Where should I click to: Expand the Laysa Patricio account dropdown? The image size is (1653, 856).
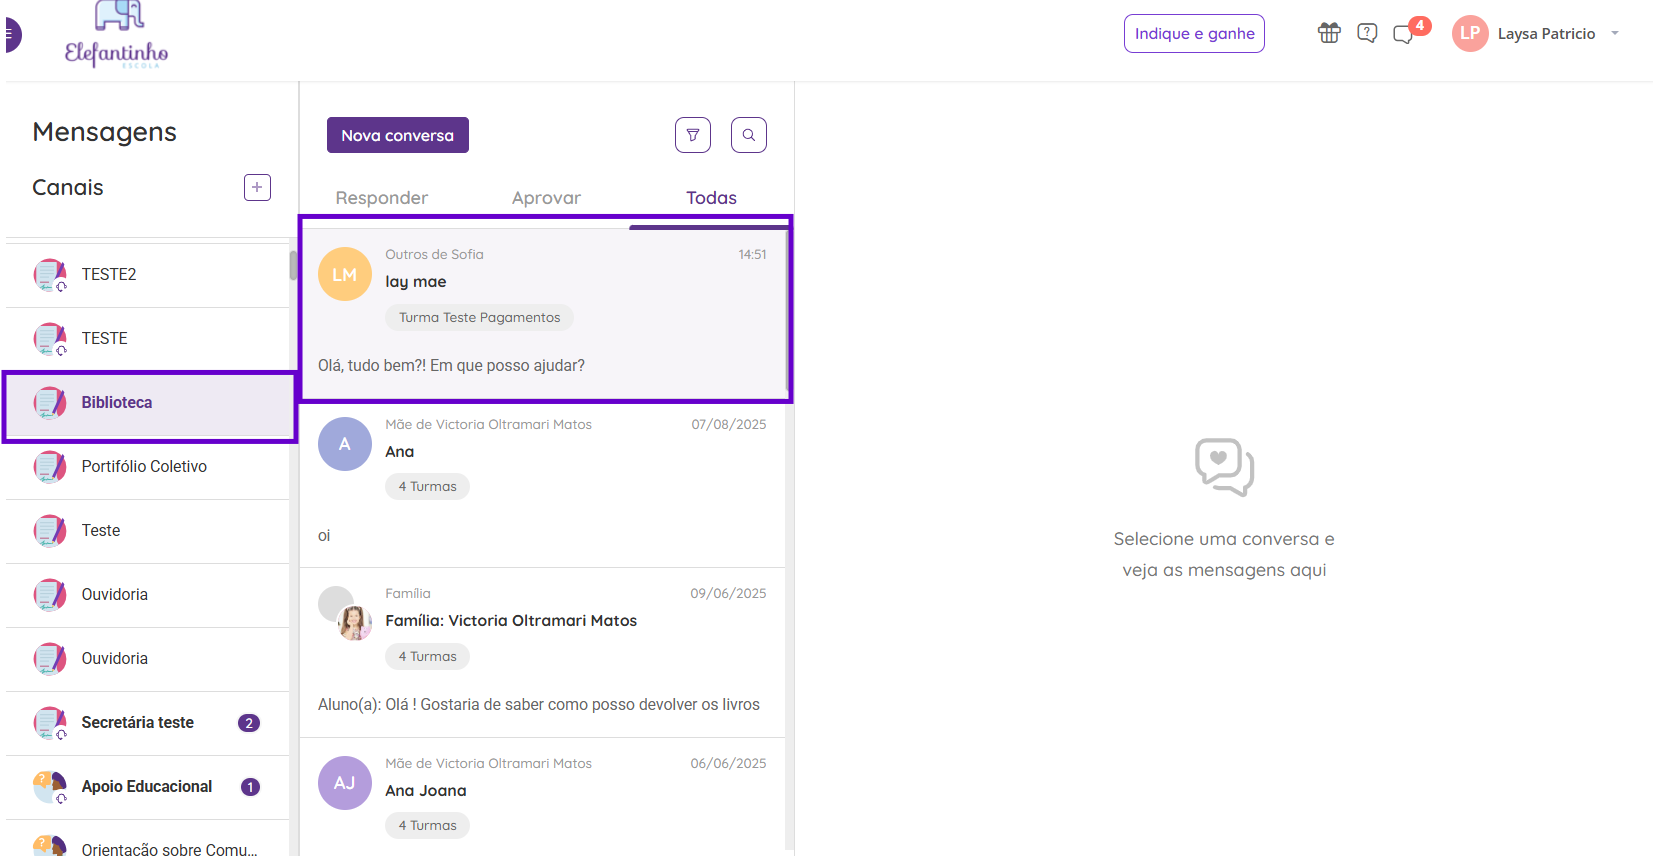(1614, 33)
